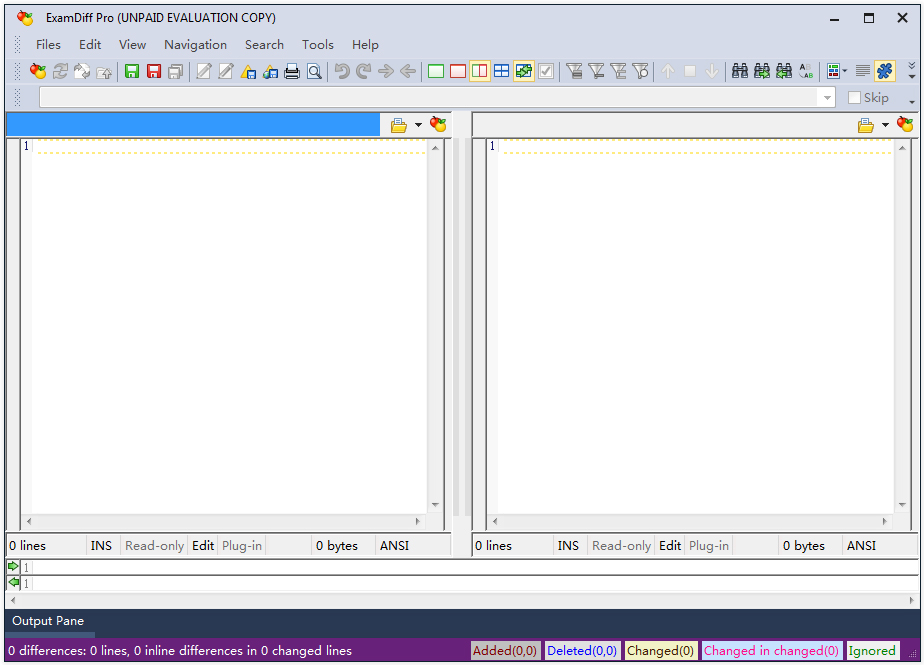The width and height of the screenshot is (924, 665).
Task: Expand the left pane open-file dropdown arrow
Action: coord(419,126)
